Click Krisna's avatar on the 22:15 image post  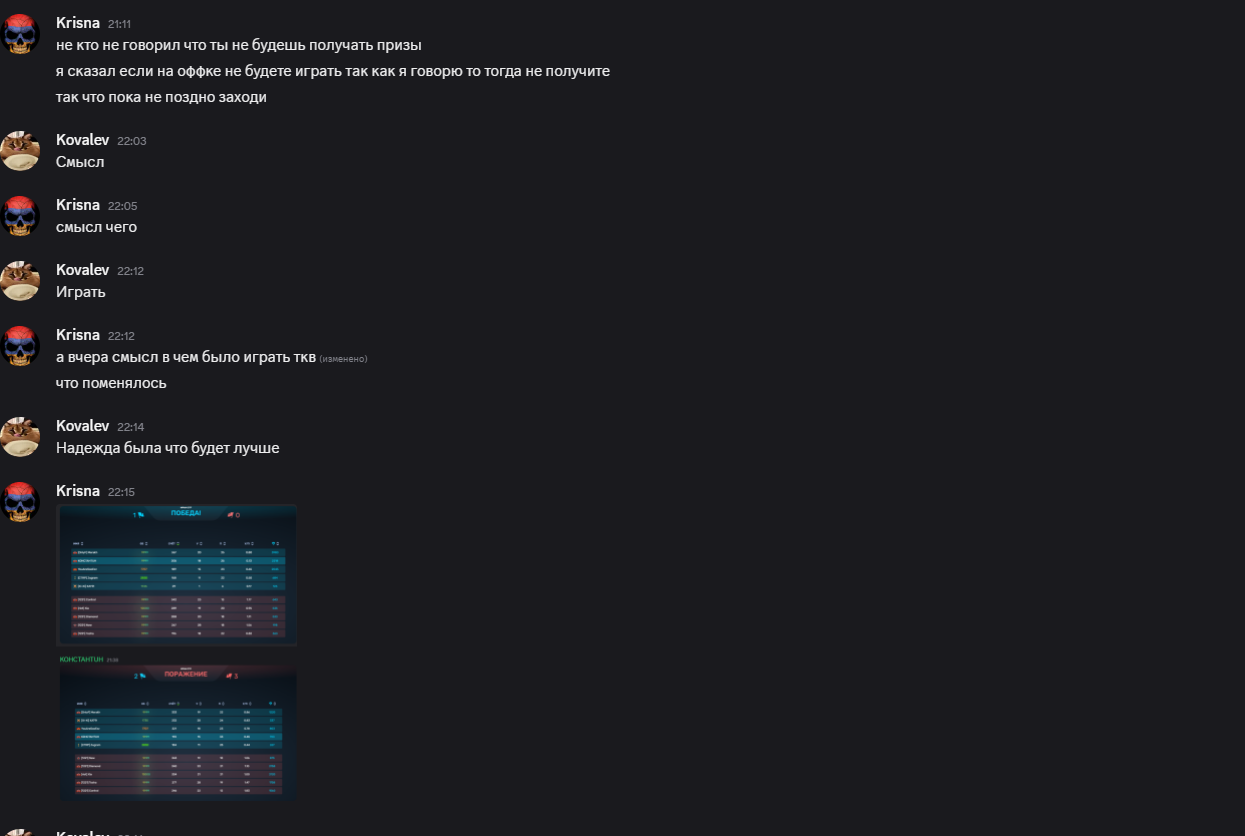point(20,502)
